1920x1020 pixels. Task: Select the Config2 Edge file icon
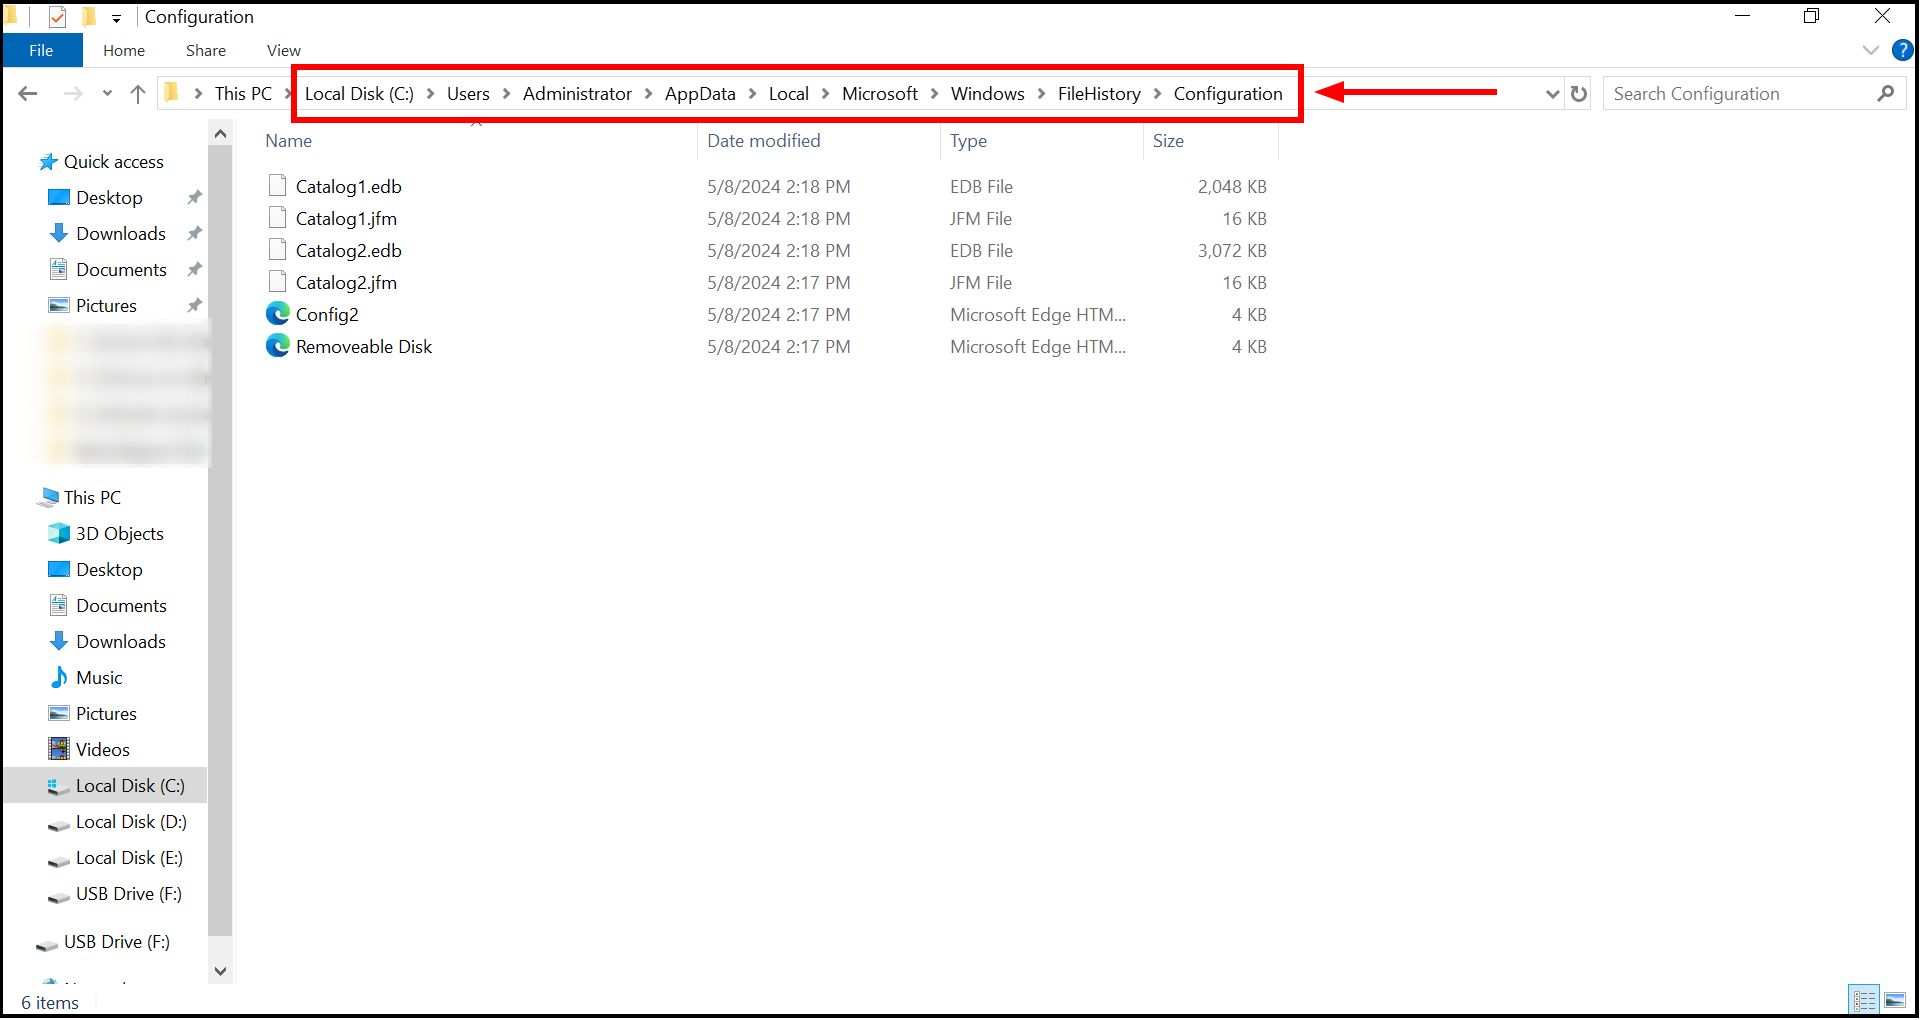tap(277, 314)
